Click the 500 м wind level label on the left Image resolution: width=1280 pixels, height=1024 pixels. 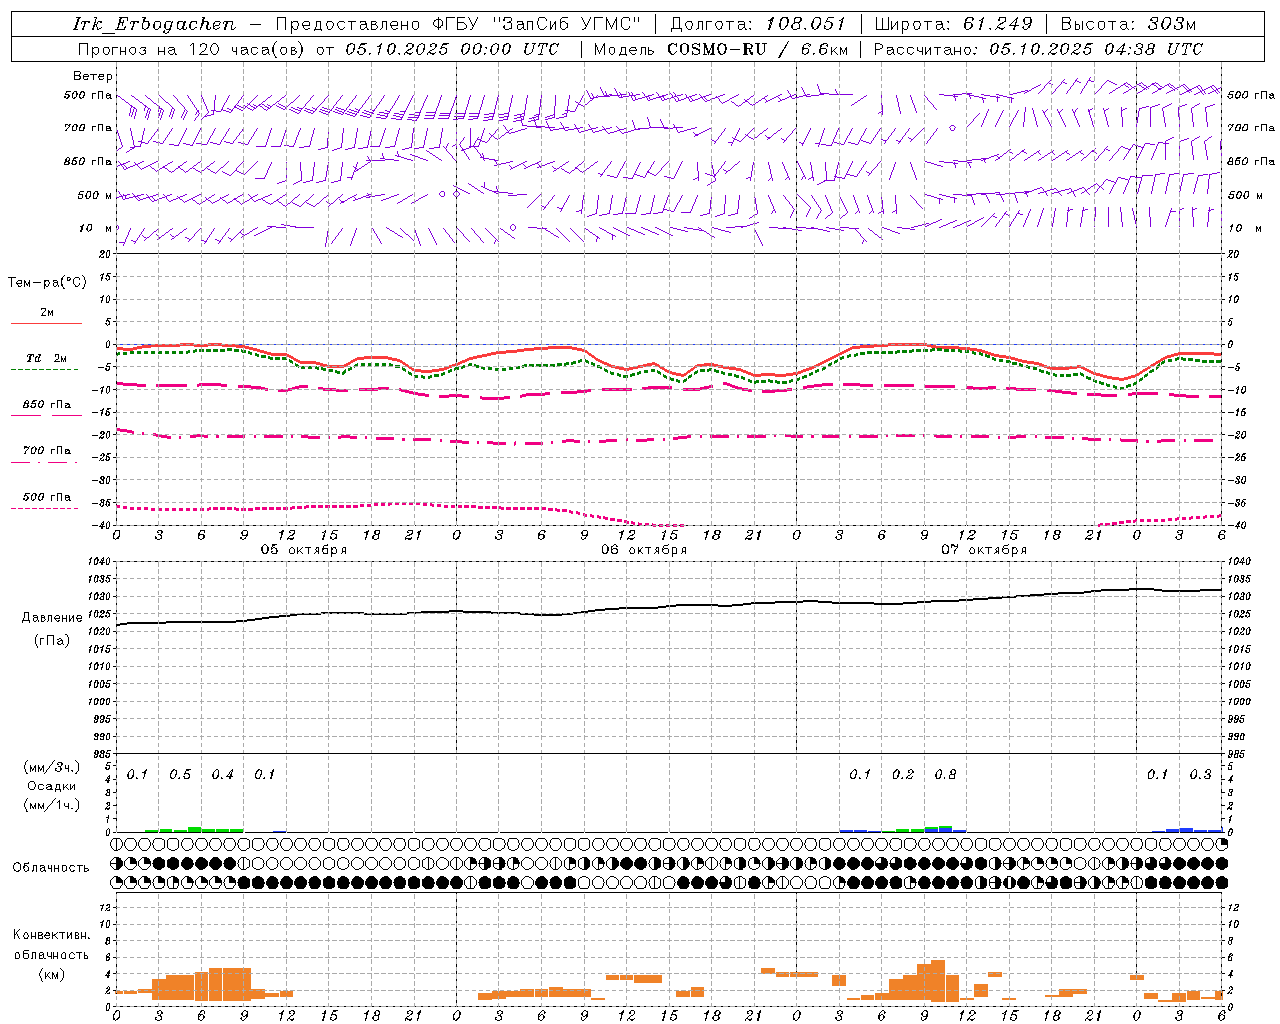[95, 195]
